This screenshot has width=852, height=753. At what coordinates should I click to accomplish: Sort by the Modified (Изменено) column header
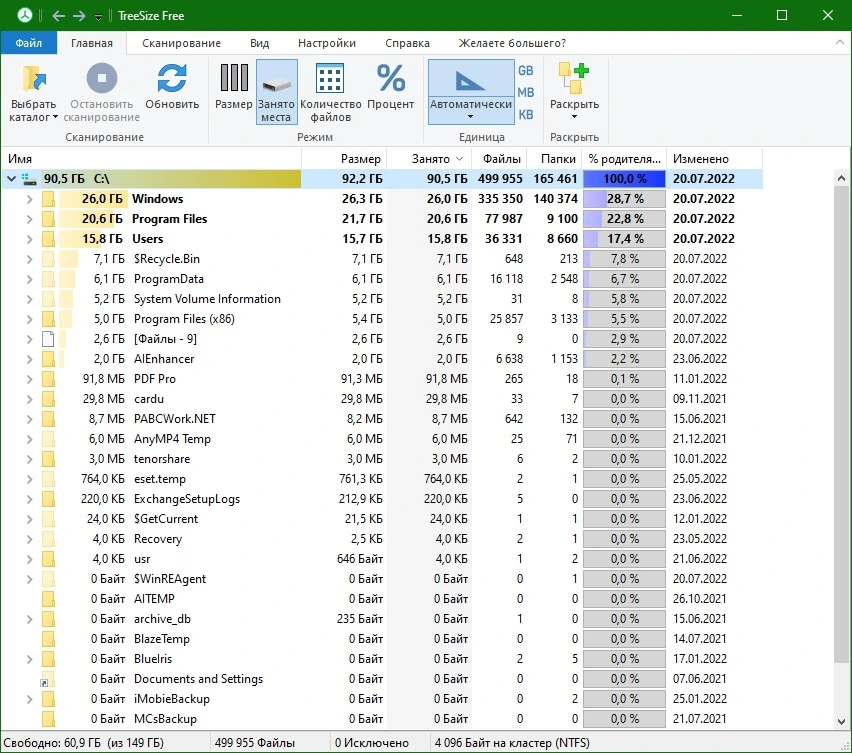pyautogui.click(x=715, y=159)
